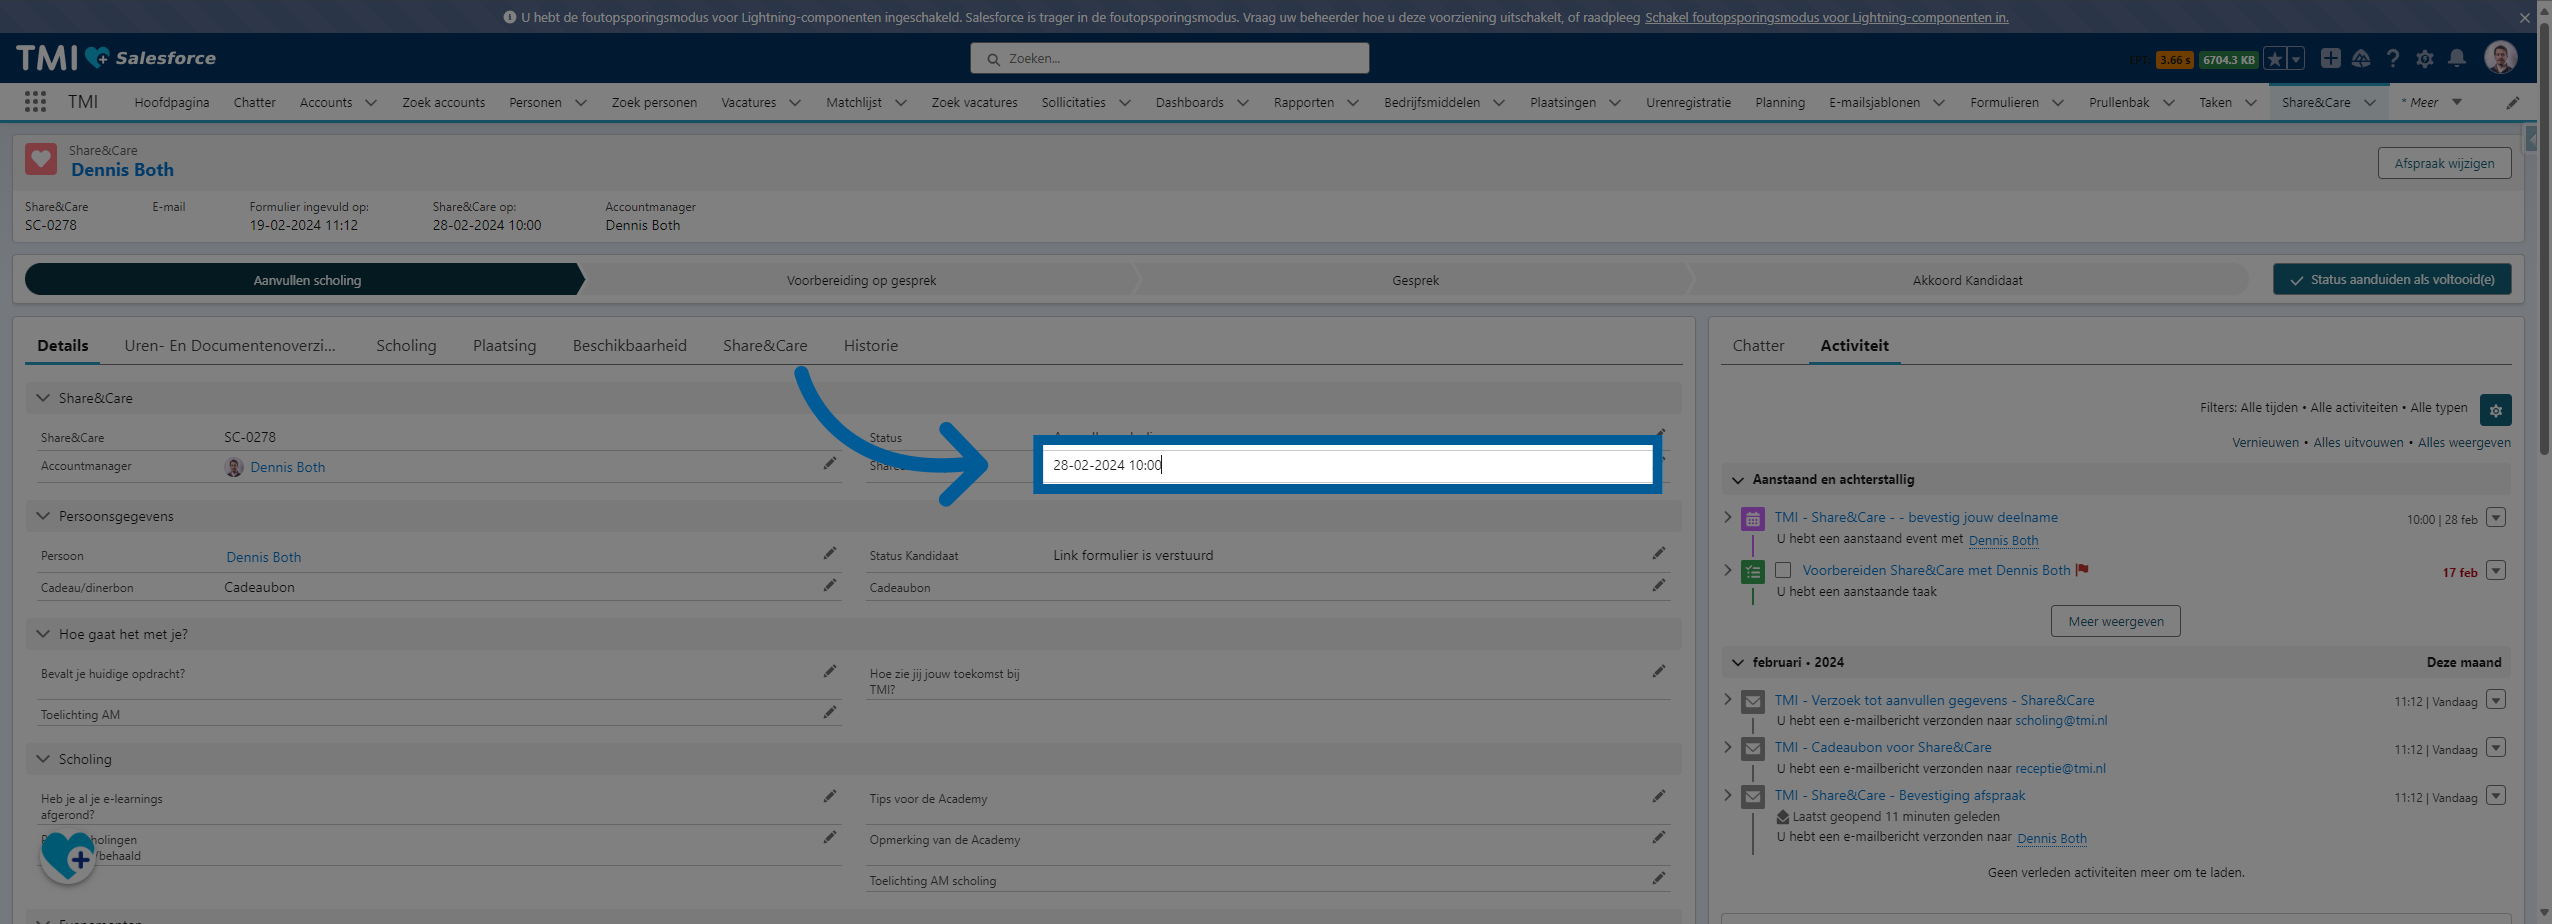Open the help question mark icon
Viewport: 2552px width, 924px height.
pos(2392,59)
